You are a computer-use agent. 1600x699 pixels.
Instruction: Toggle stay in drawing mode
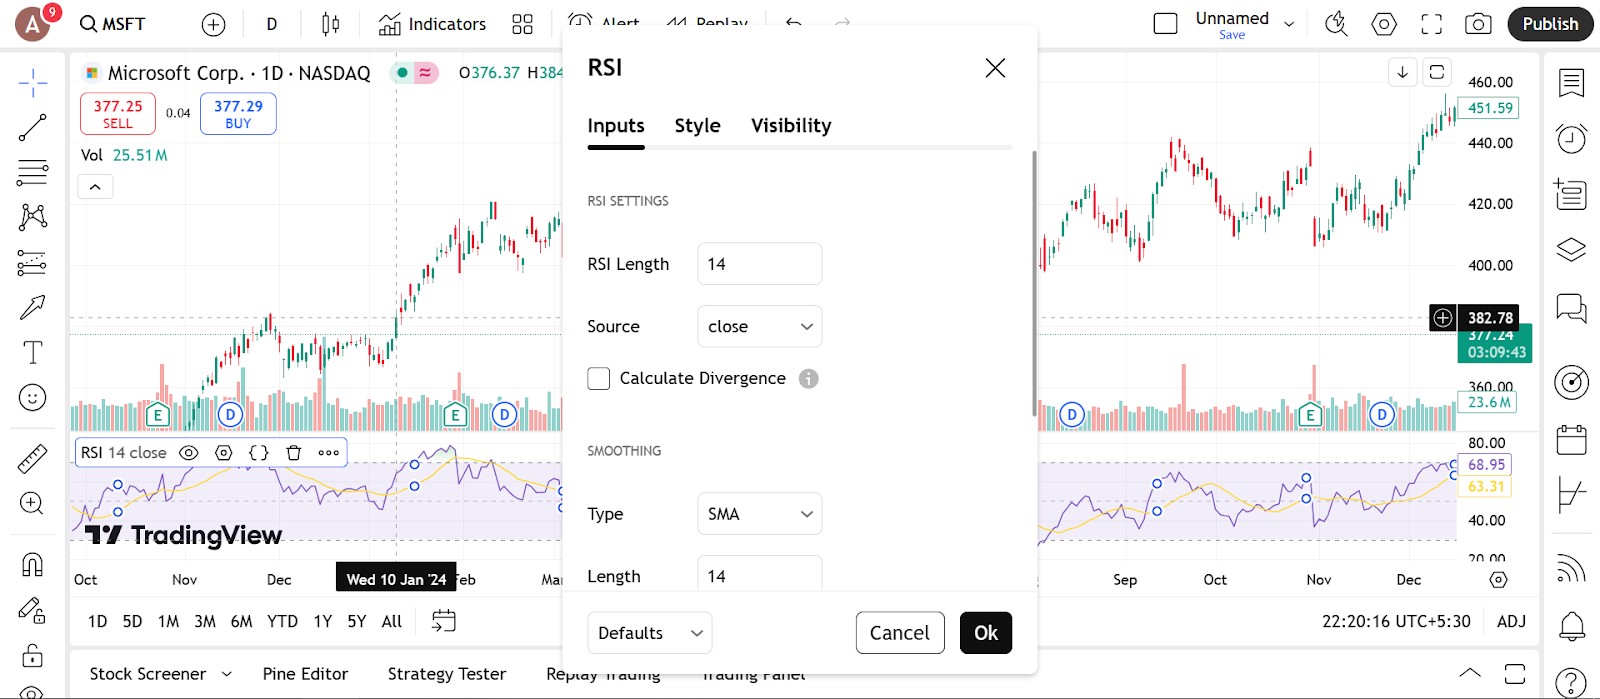point(32,610)
